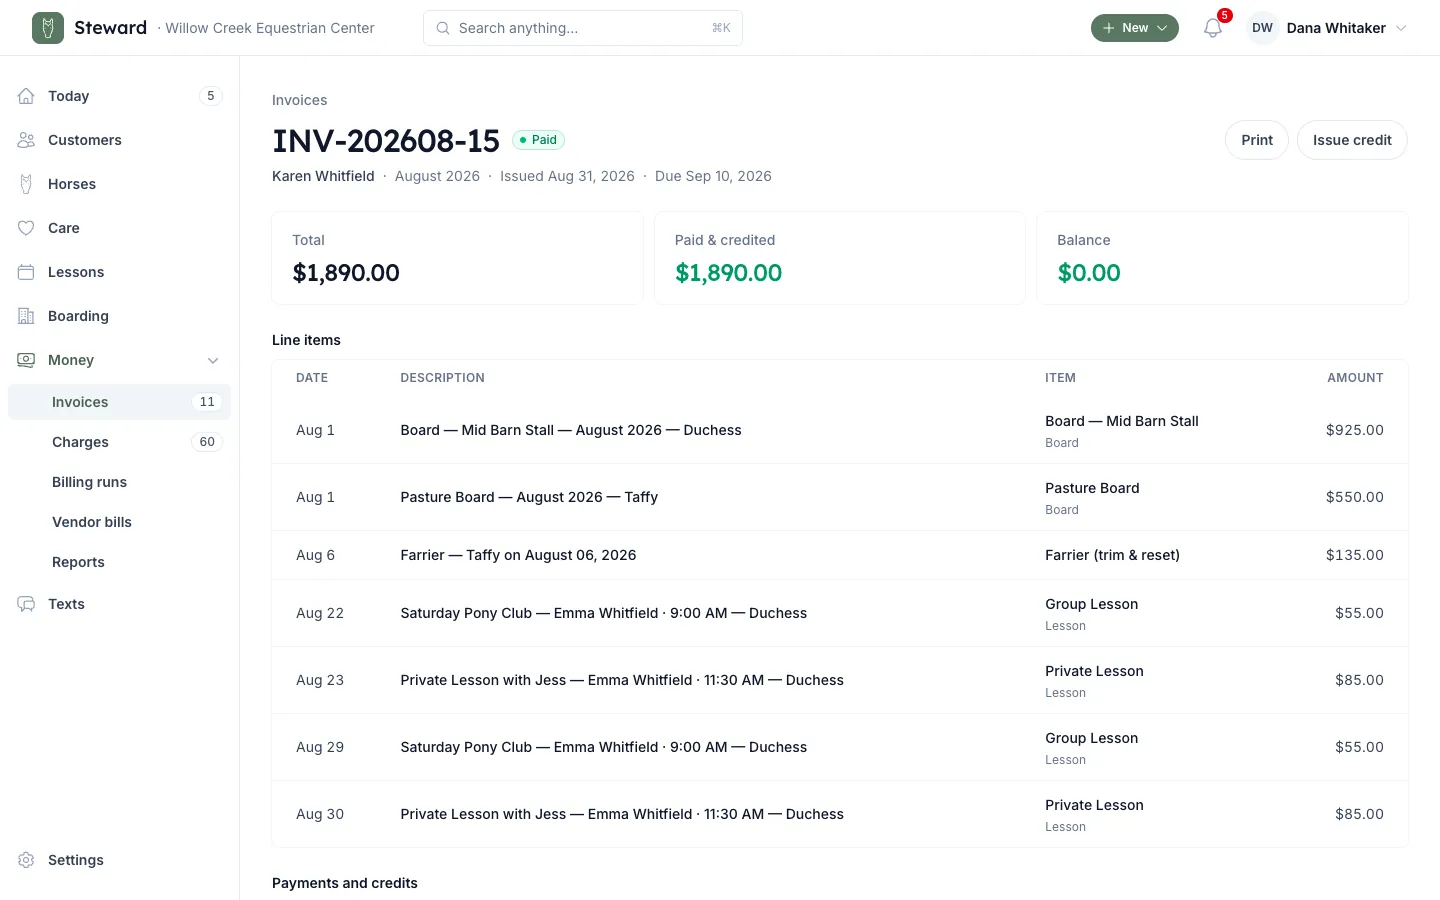Click the DW user avatar

(1263, 28)
